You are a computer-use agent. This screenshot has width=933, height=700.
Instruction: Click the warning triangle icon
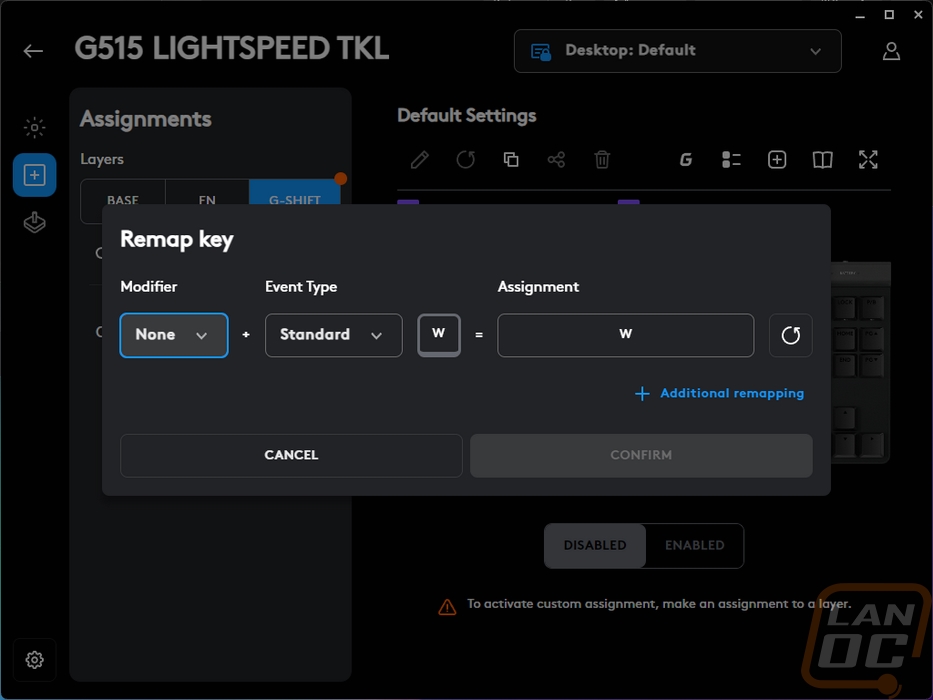[447, 607]
